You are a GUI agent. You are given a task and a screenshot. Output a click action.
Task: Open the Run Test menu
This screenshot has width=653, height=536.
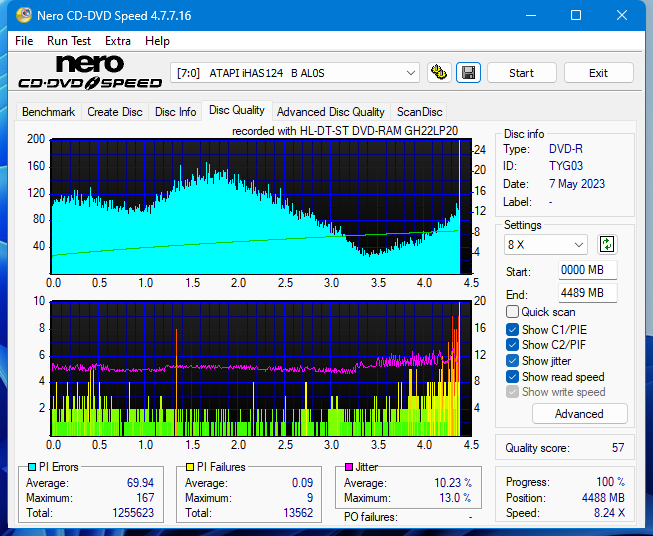[68, 41]
